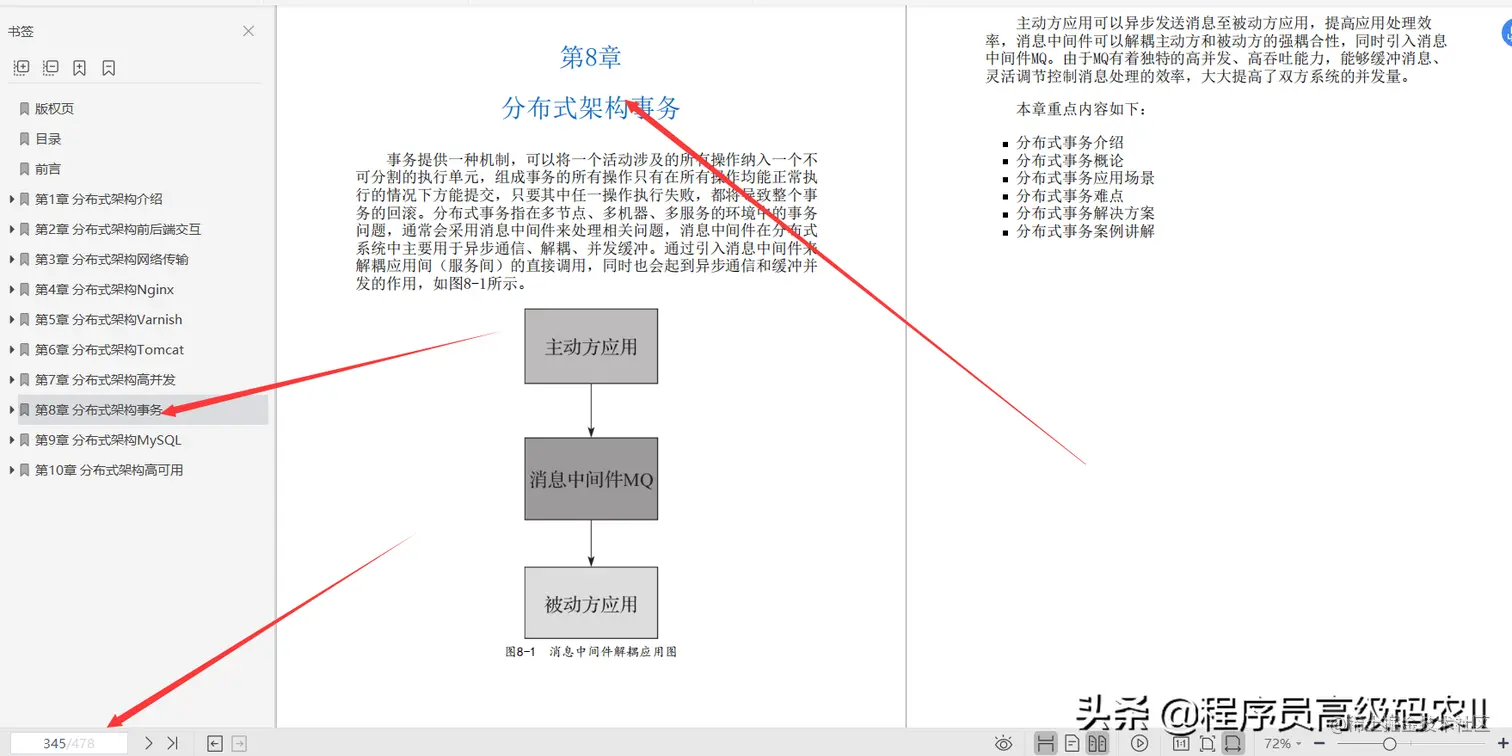1512x756 pixels.
Task: Jump to 第3章 分布式架构网络传输
Action: click(112, 259)
